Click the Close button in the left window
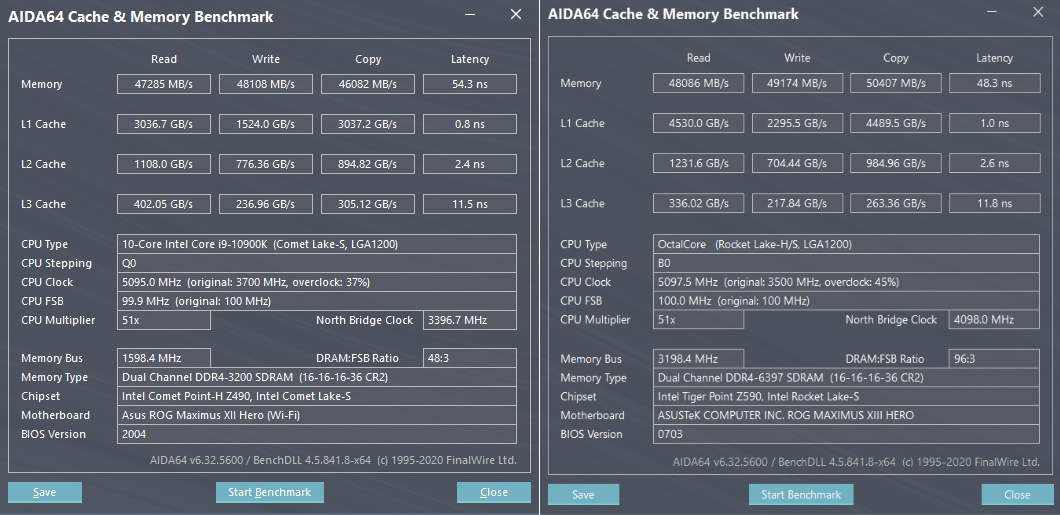Screen dimensions: 1060x515 pyautogui.click(x=493, y=492)
